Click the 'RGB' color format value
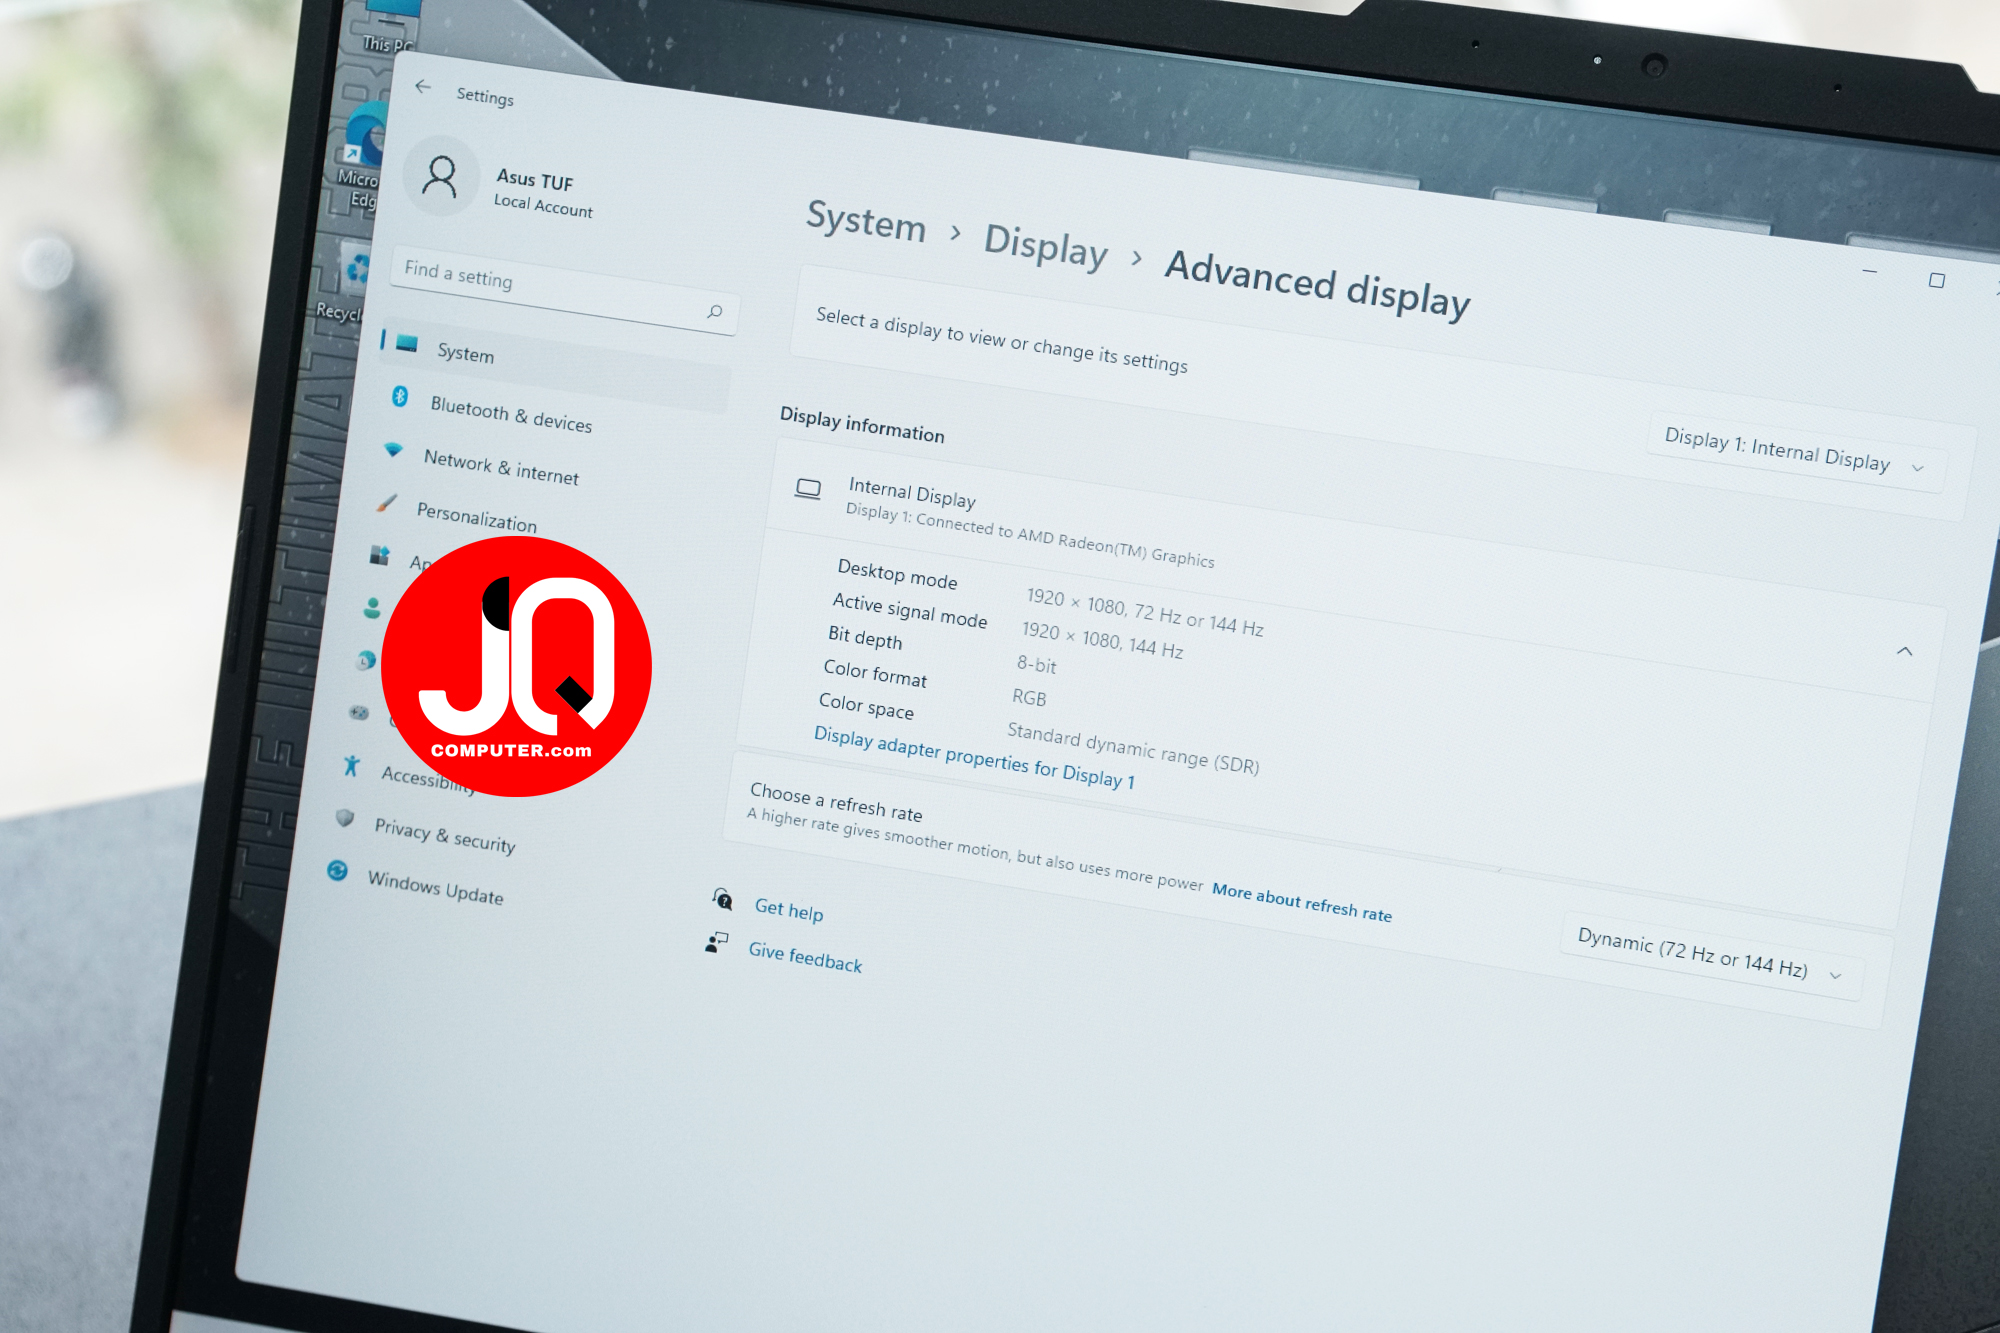The image size is (2000, 1333). (1029, 697)
